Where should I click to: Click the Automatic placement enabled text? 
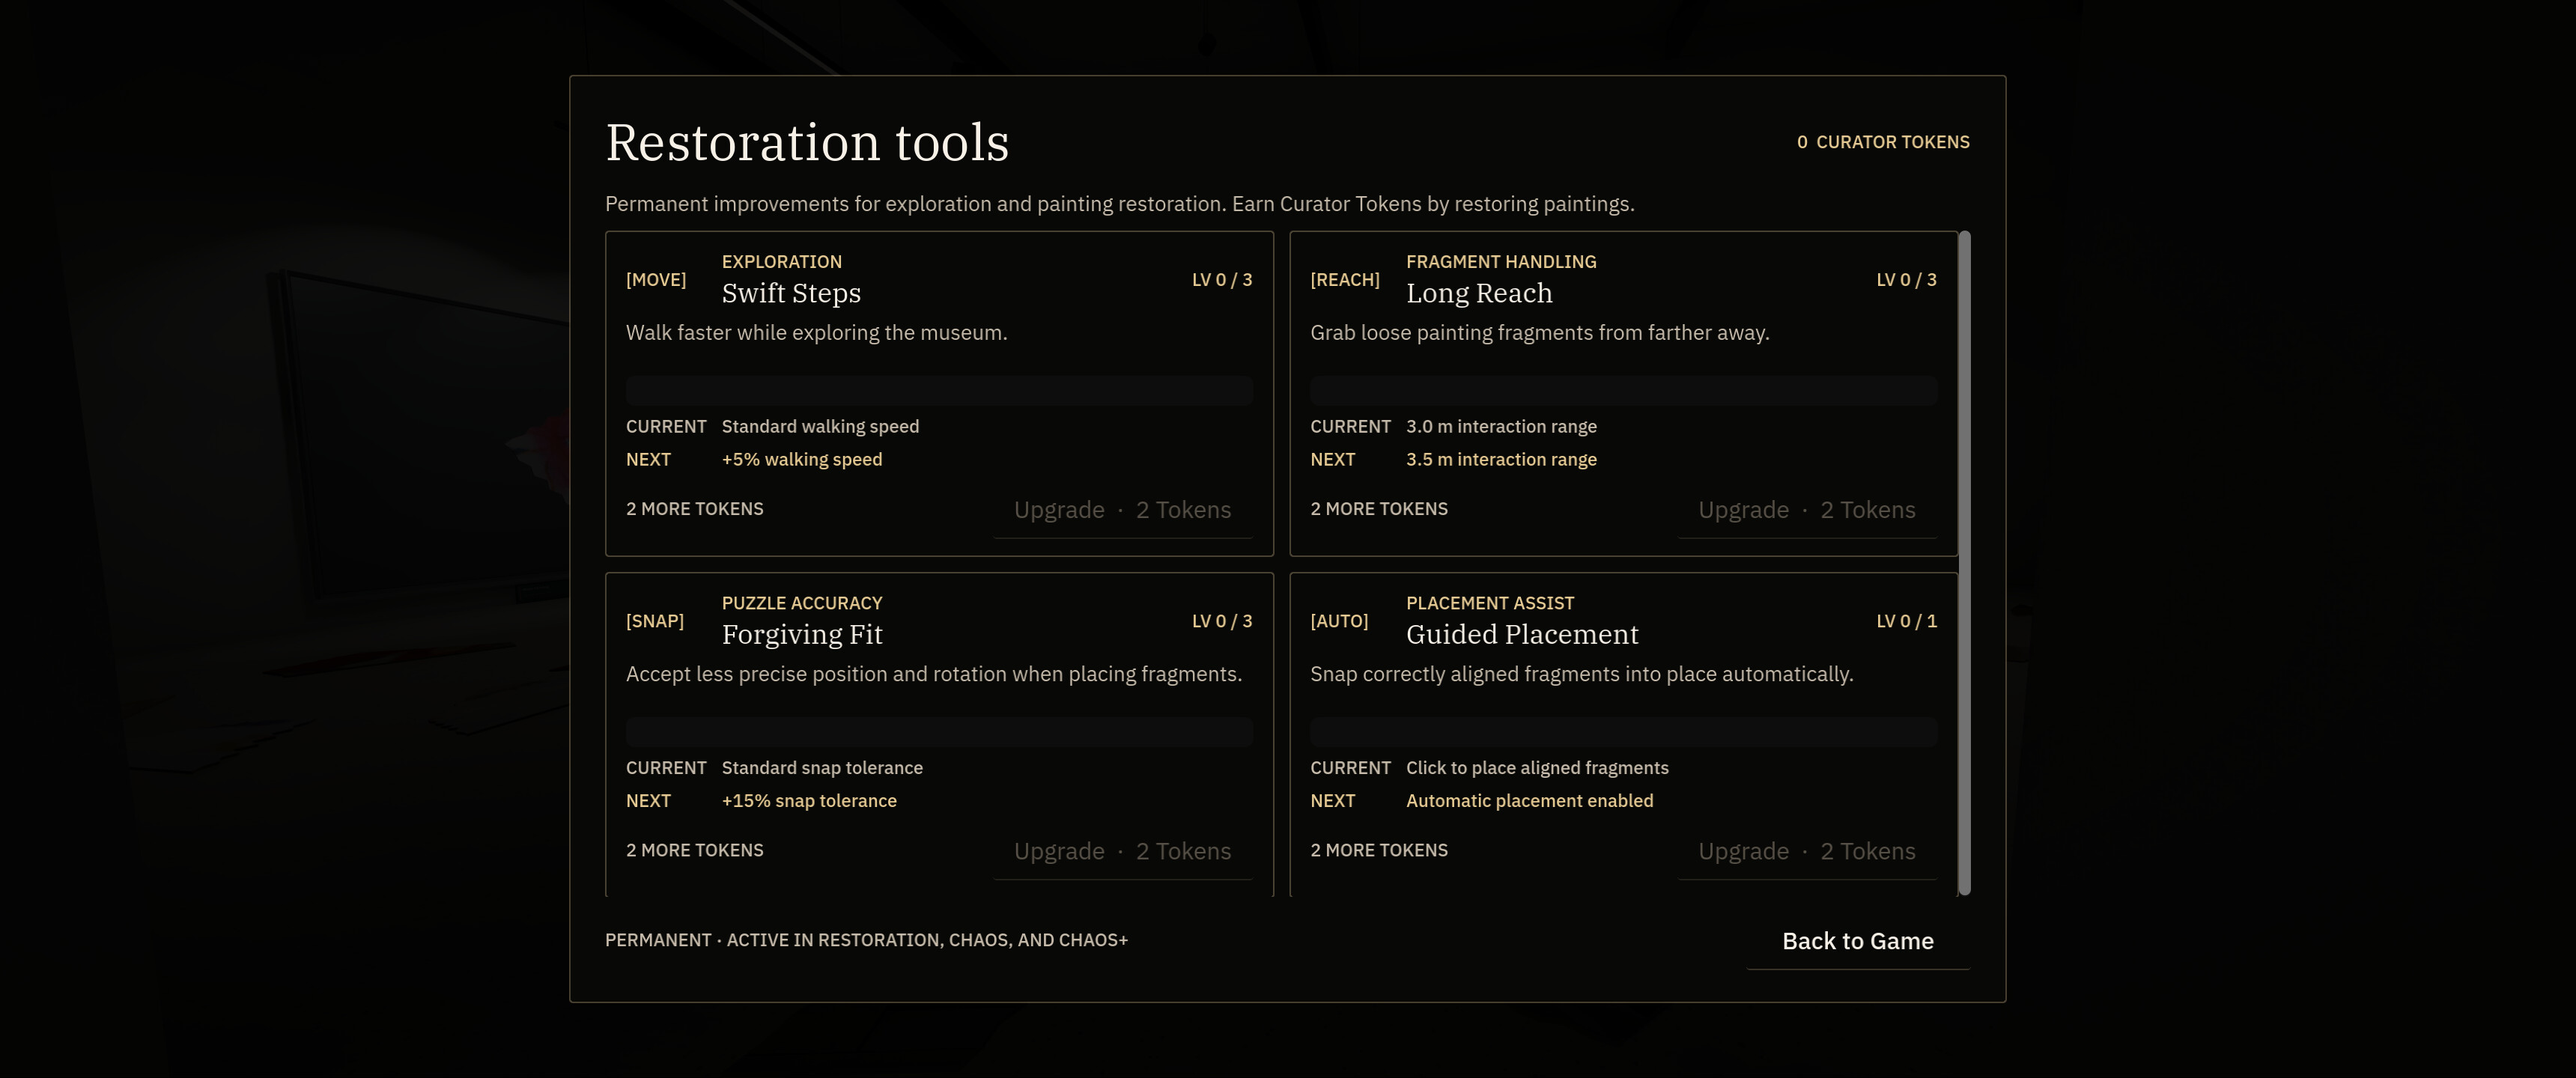point(1529,801)
